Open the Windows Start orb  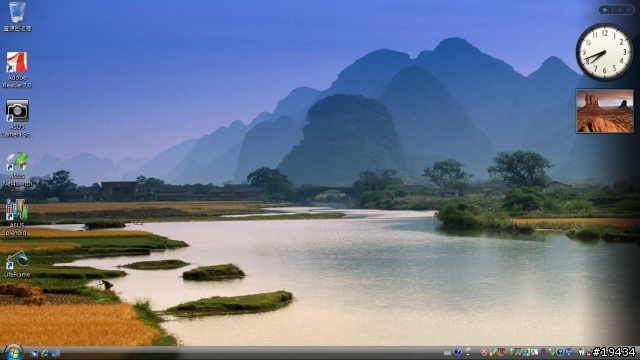[13, 352]
